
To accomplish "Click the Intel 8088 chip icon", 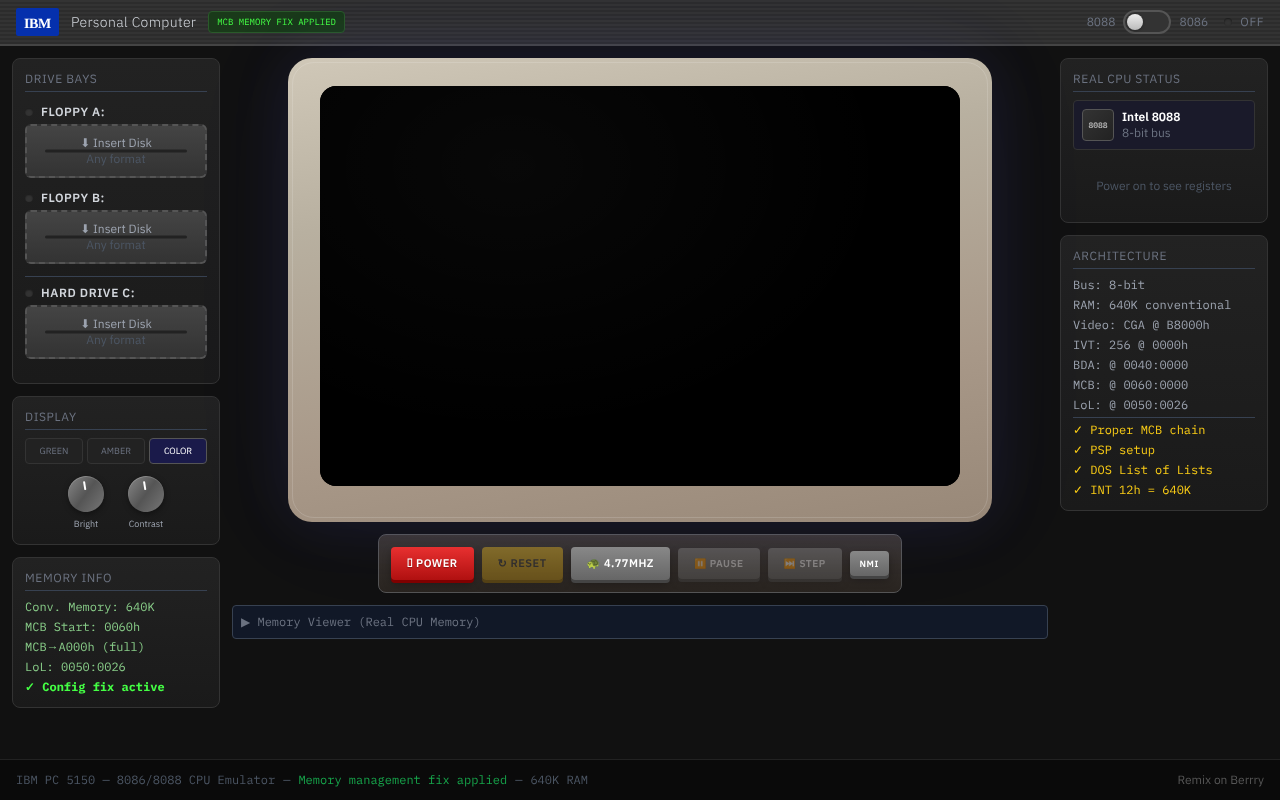I will point(1097,125).
